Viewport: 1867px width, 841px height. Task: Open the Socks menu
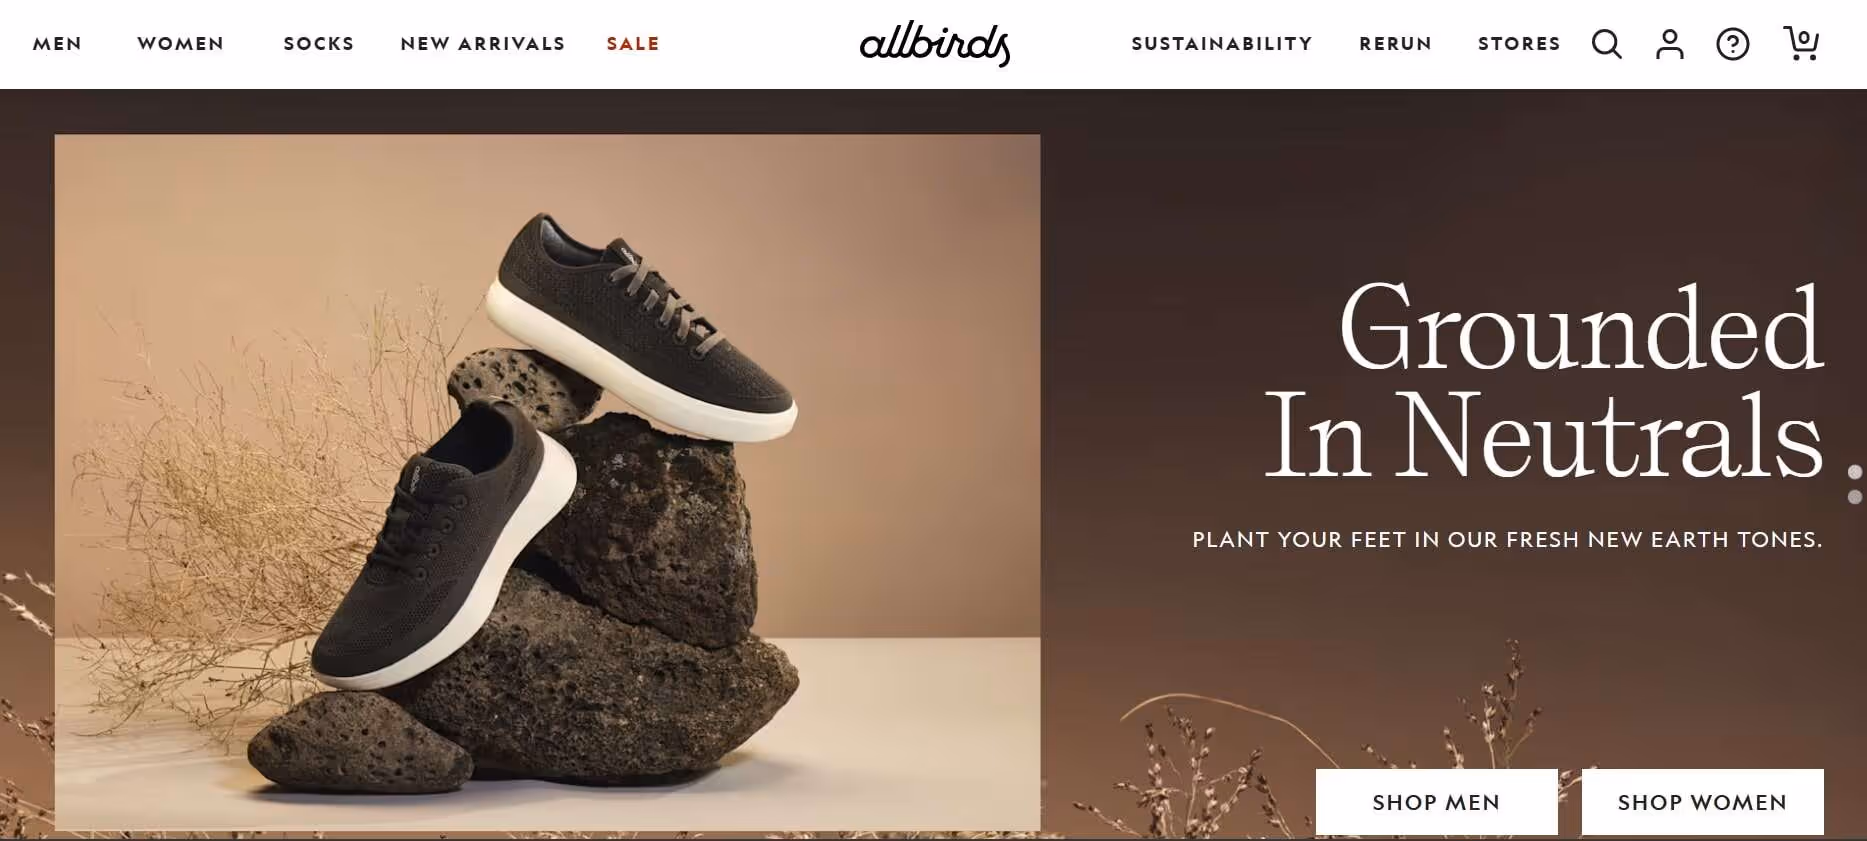319,44
